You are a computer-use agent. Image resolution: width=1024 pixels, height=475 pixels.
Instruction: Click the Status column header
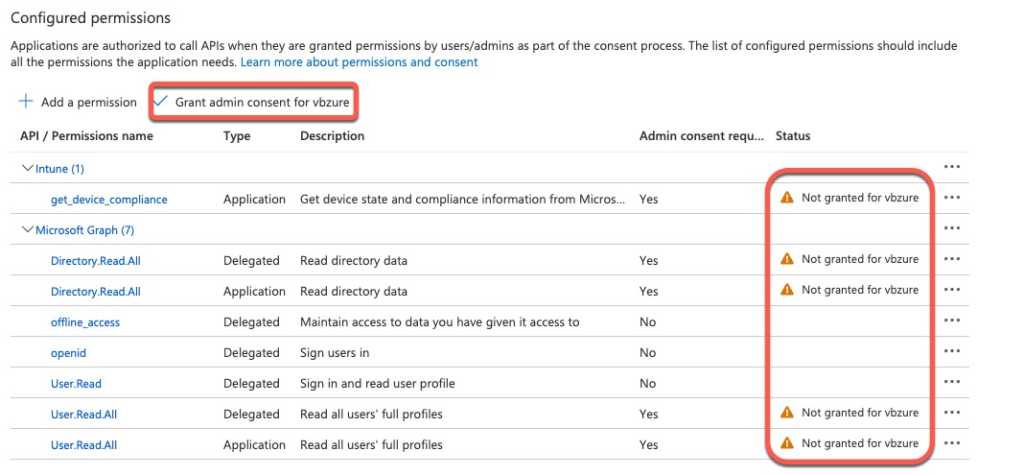793,136
